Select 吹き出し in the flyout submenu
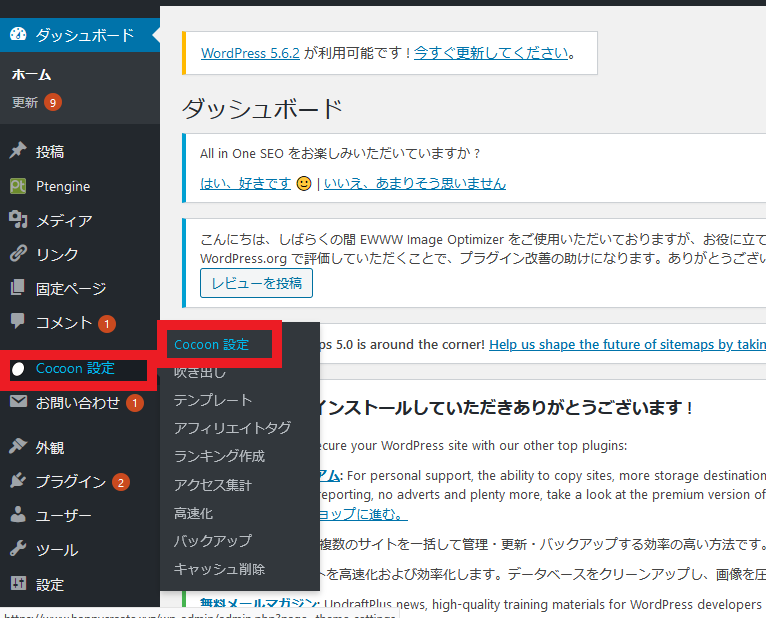 point(200,373)
